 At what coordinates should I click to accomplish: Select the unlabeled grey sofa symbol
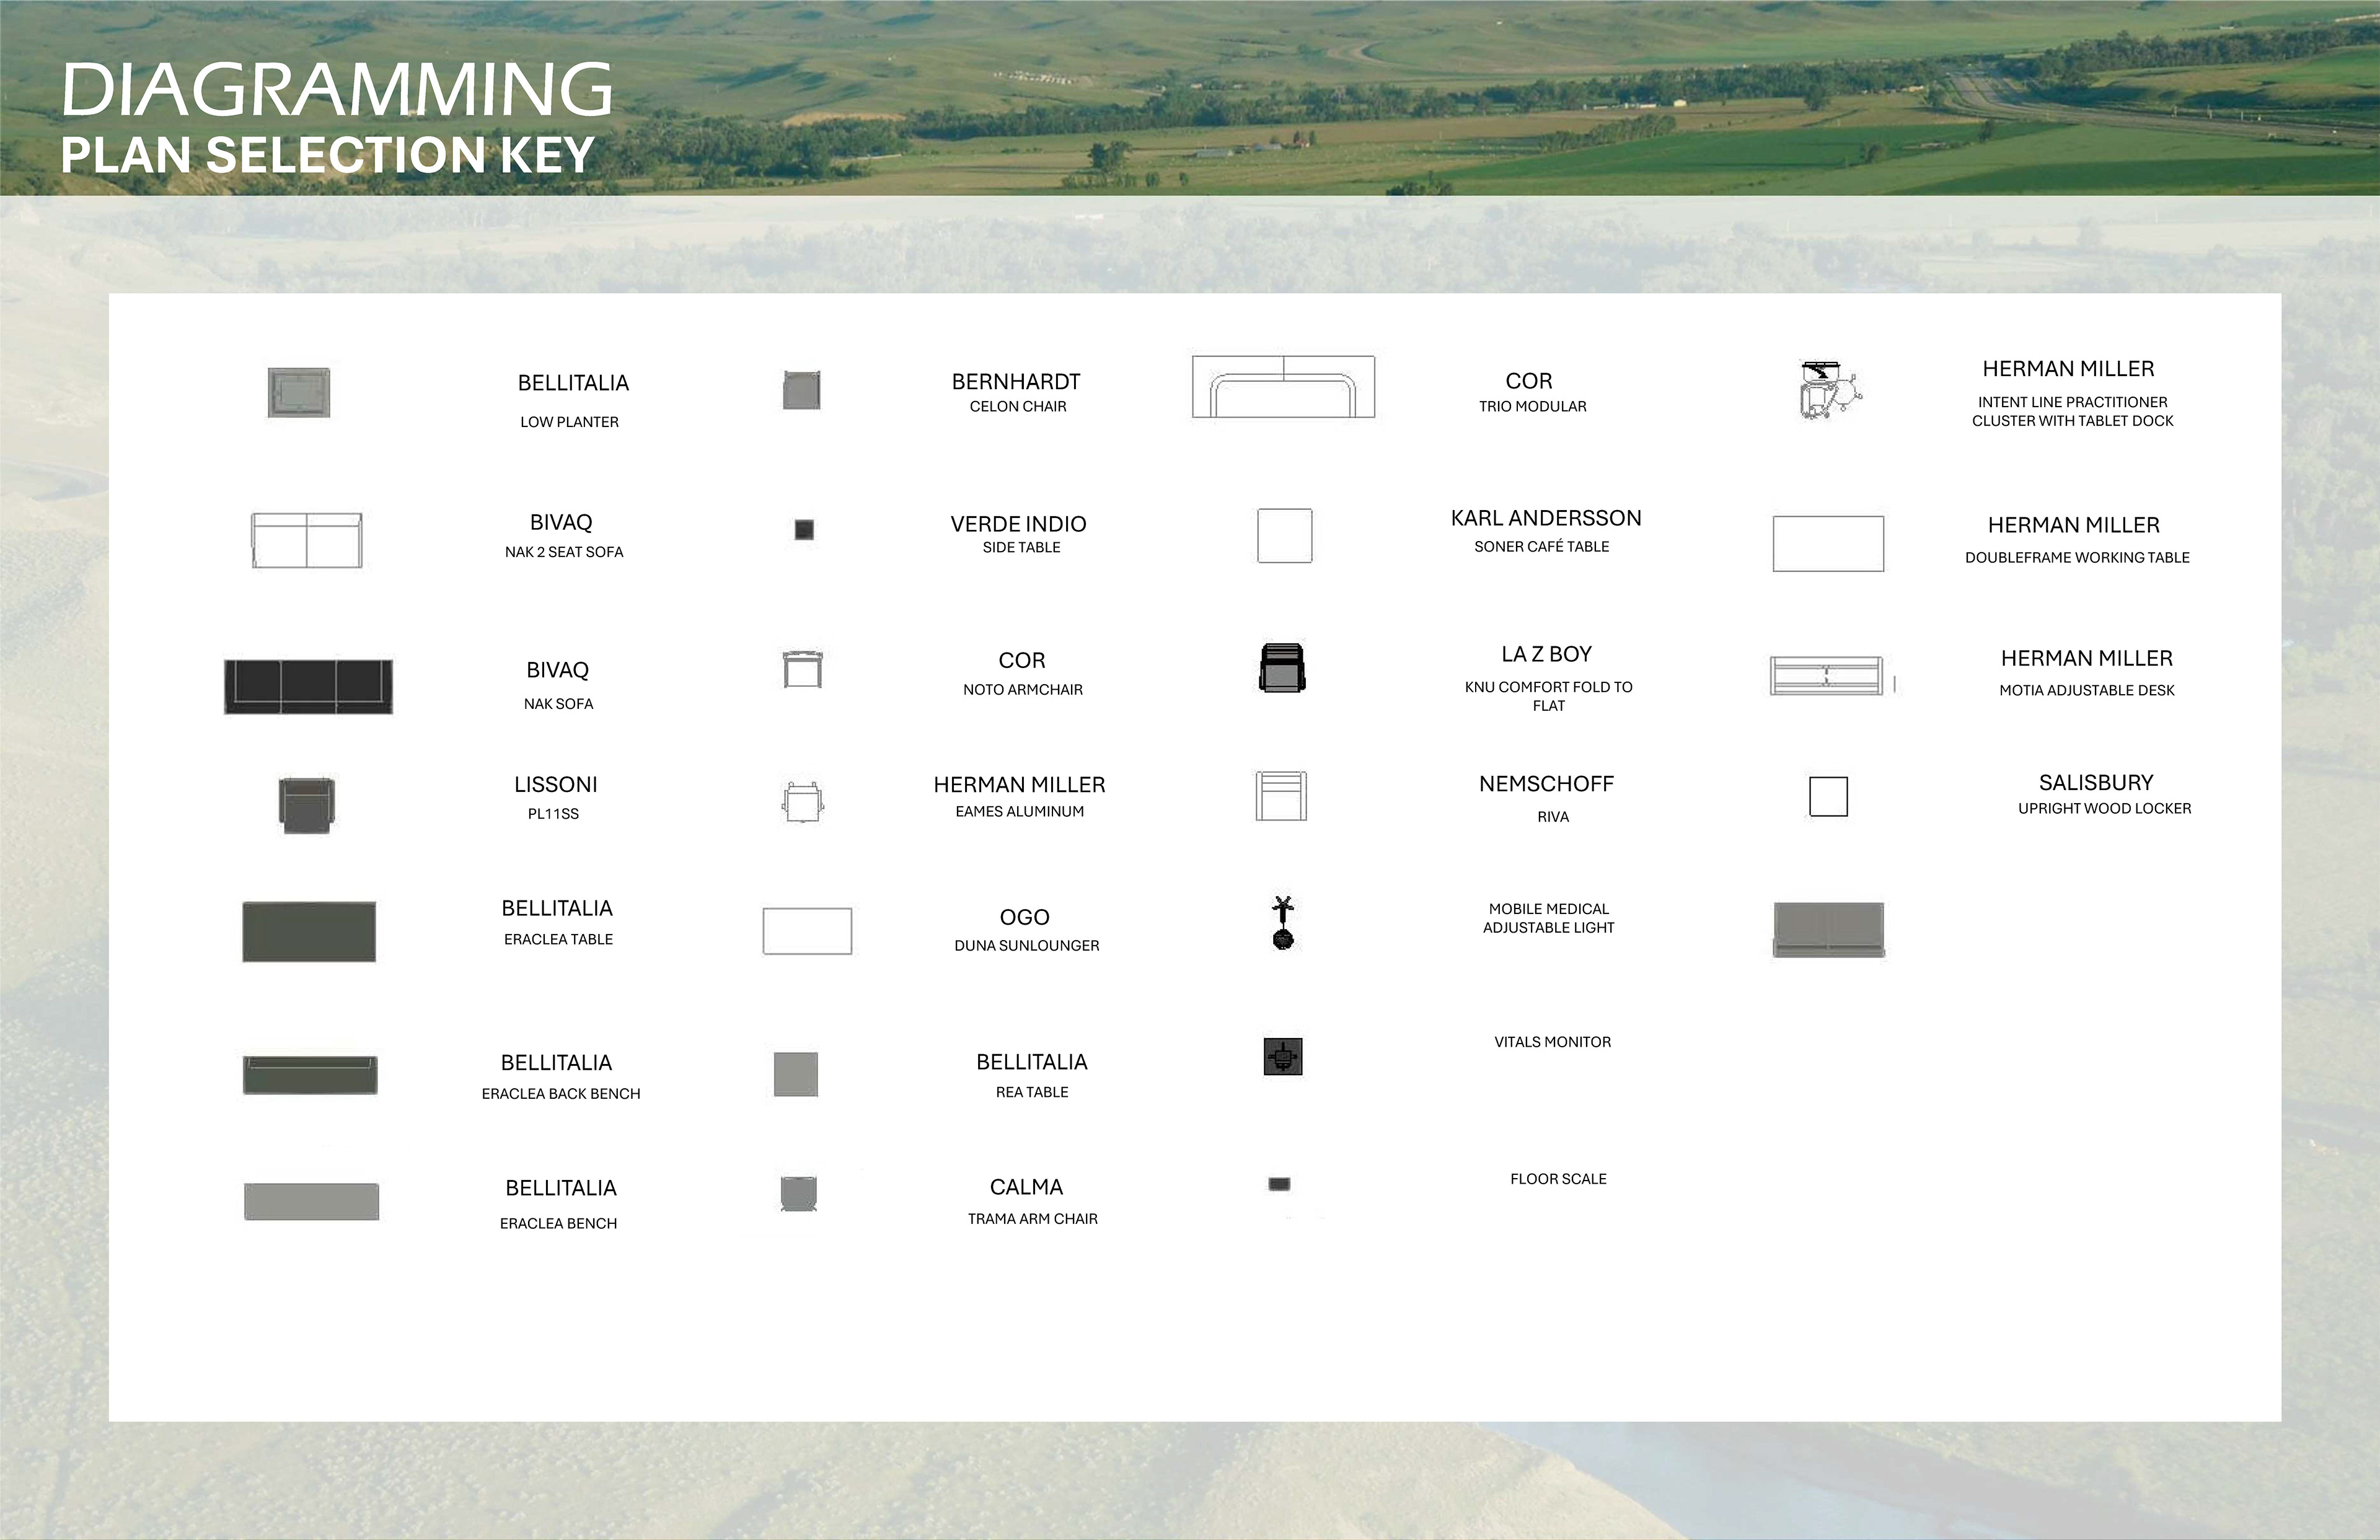pos(1829,929)
